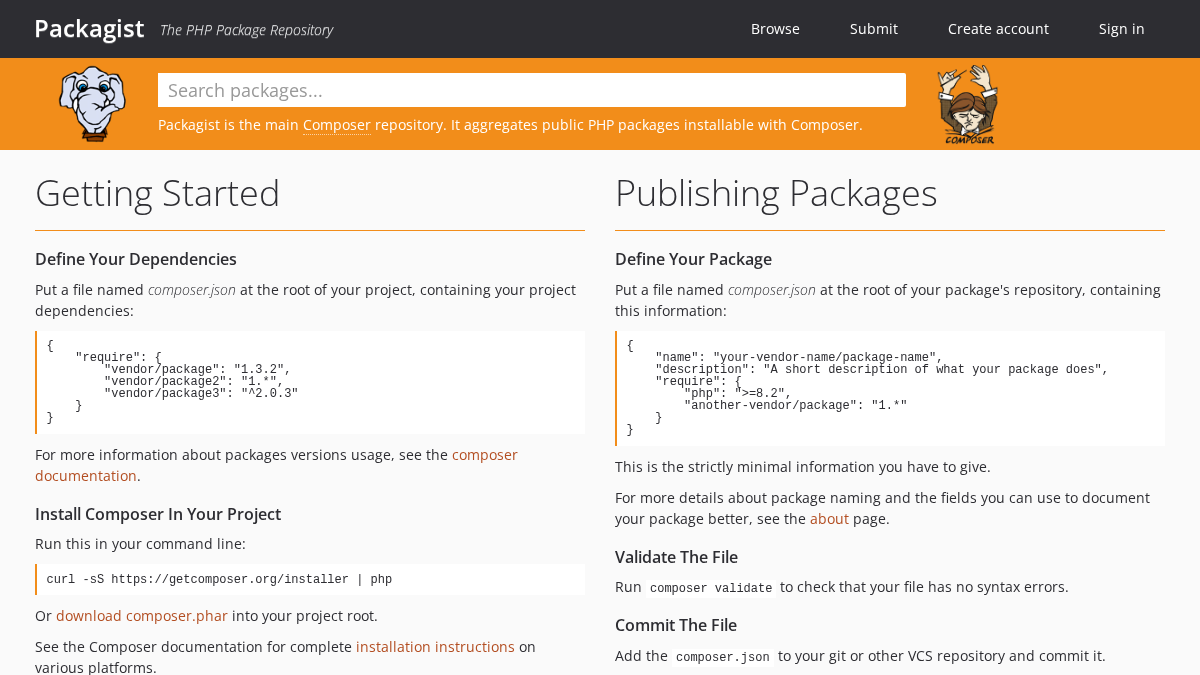Click the composer validate inline code
Image resolution: width=1200 pixels, height=675 pixels.
tap(711, 588)
